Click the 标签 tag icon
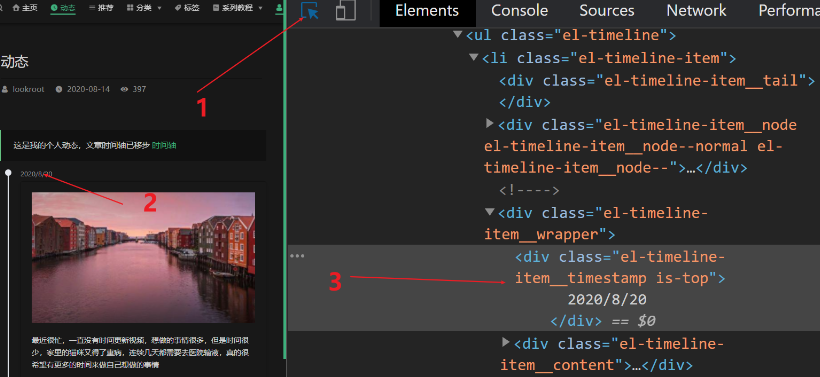 tap(178, 8)
